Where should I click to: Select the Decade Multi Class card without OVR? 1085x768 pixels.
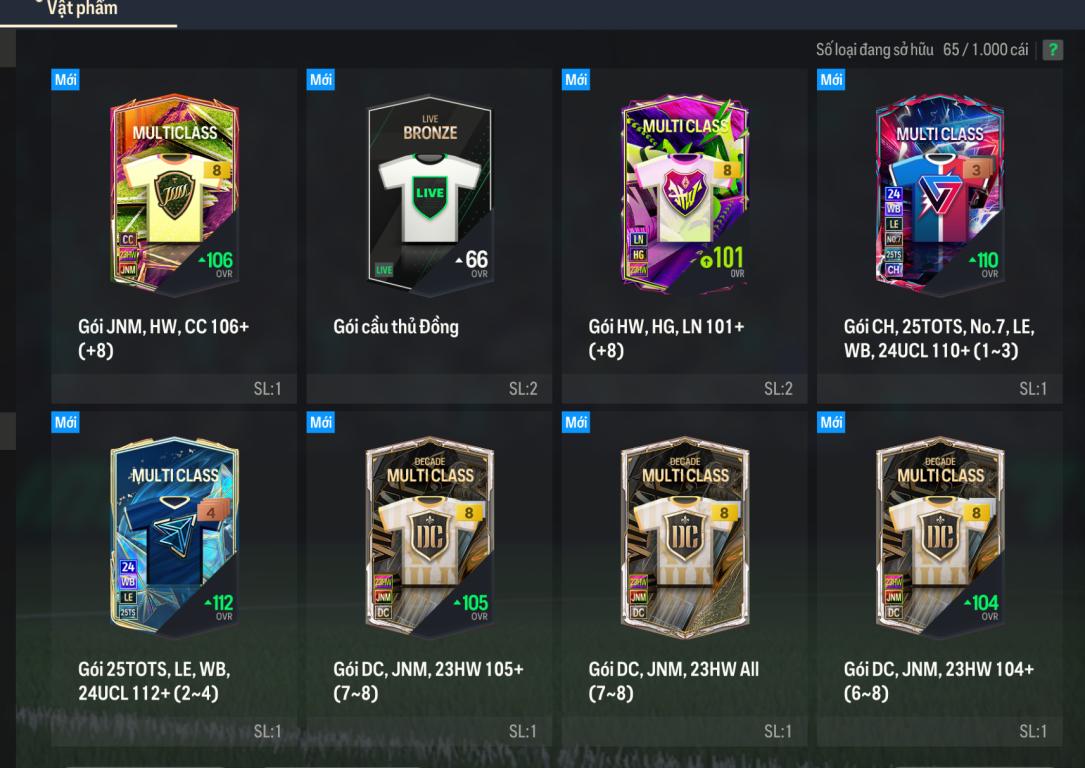(684, 536)
